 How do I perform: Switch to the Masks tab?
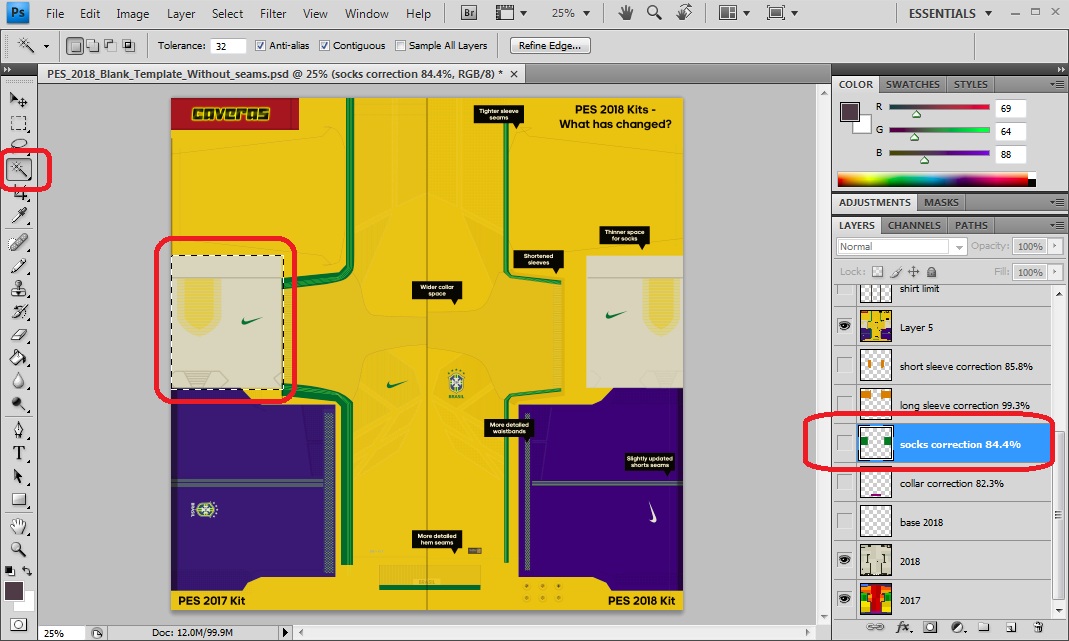coord(941,202)
